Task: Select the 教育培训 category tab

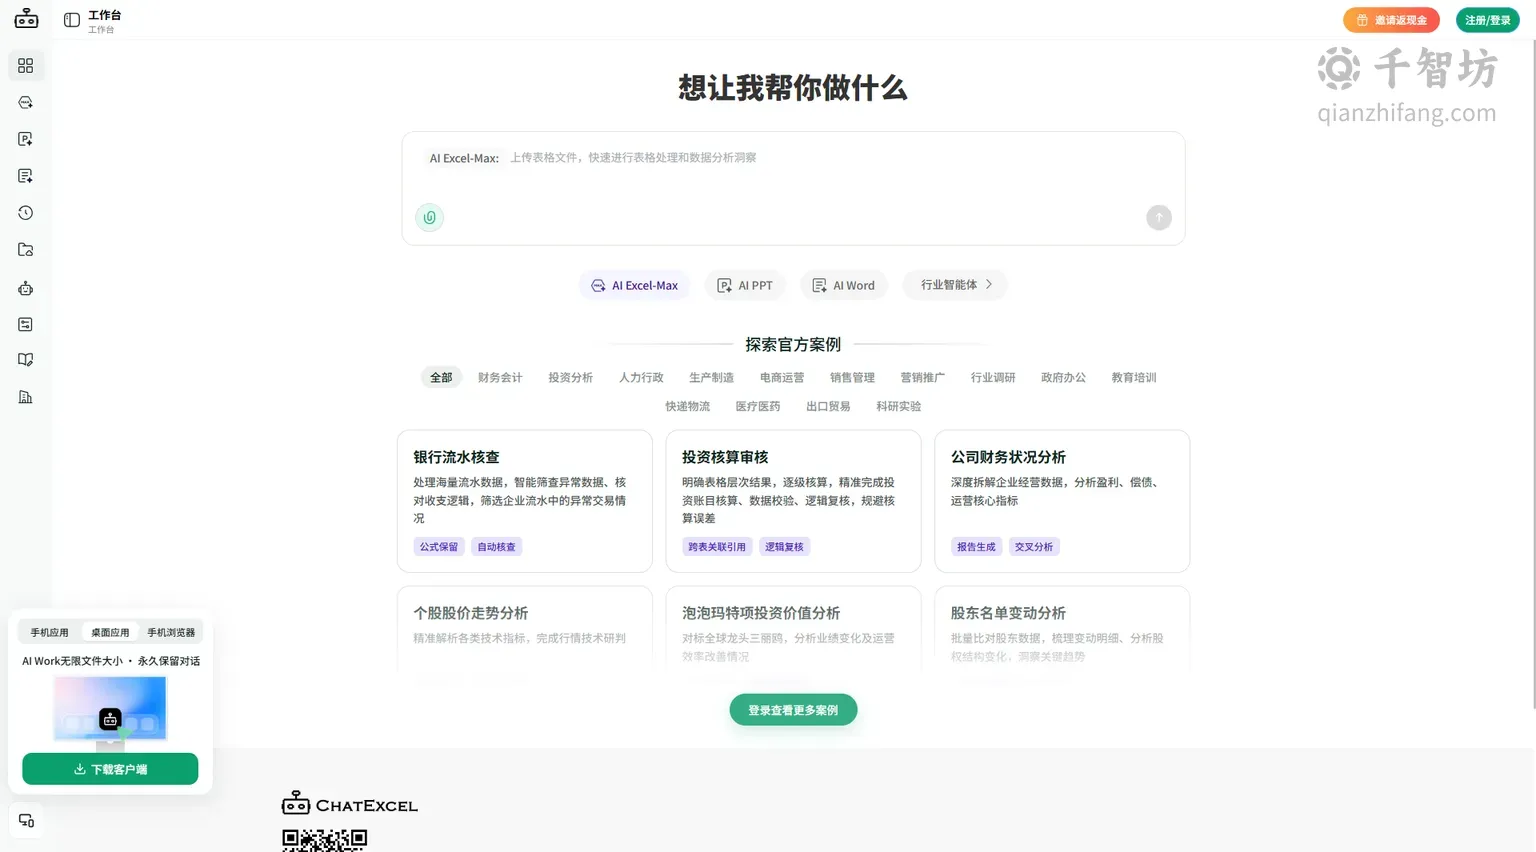Action: pos(1134,378)
